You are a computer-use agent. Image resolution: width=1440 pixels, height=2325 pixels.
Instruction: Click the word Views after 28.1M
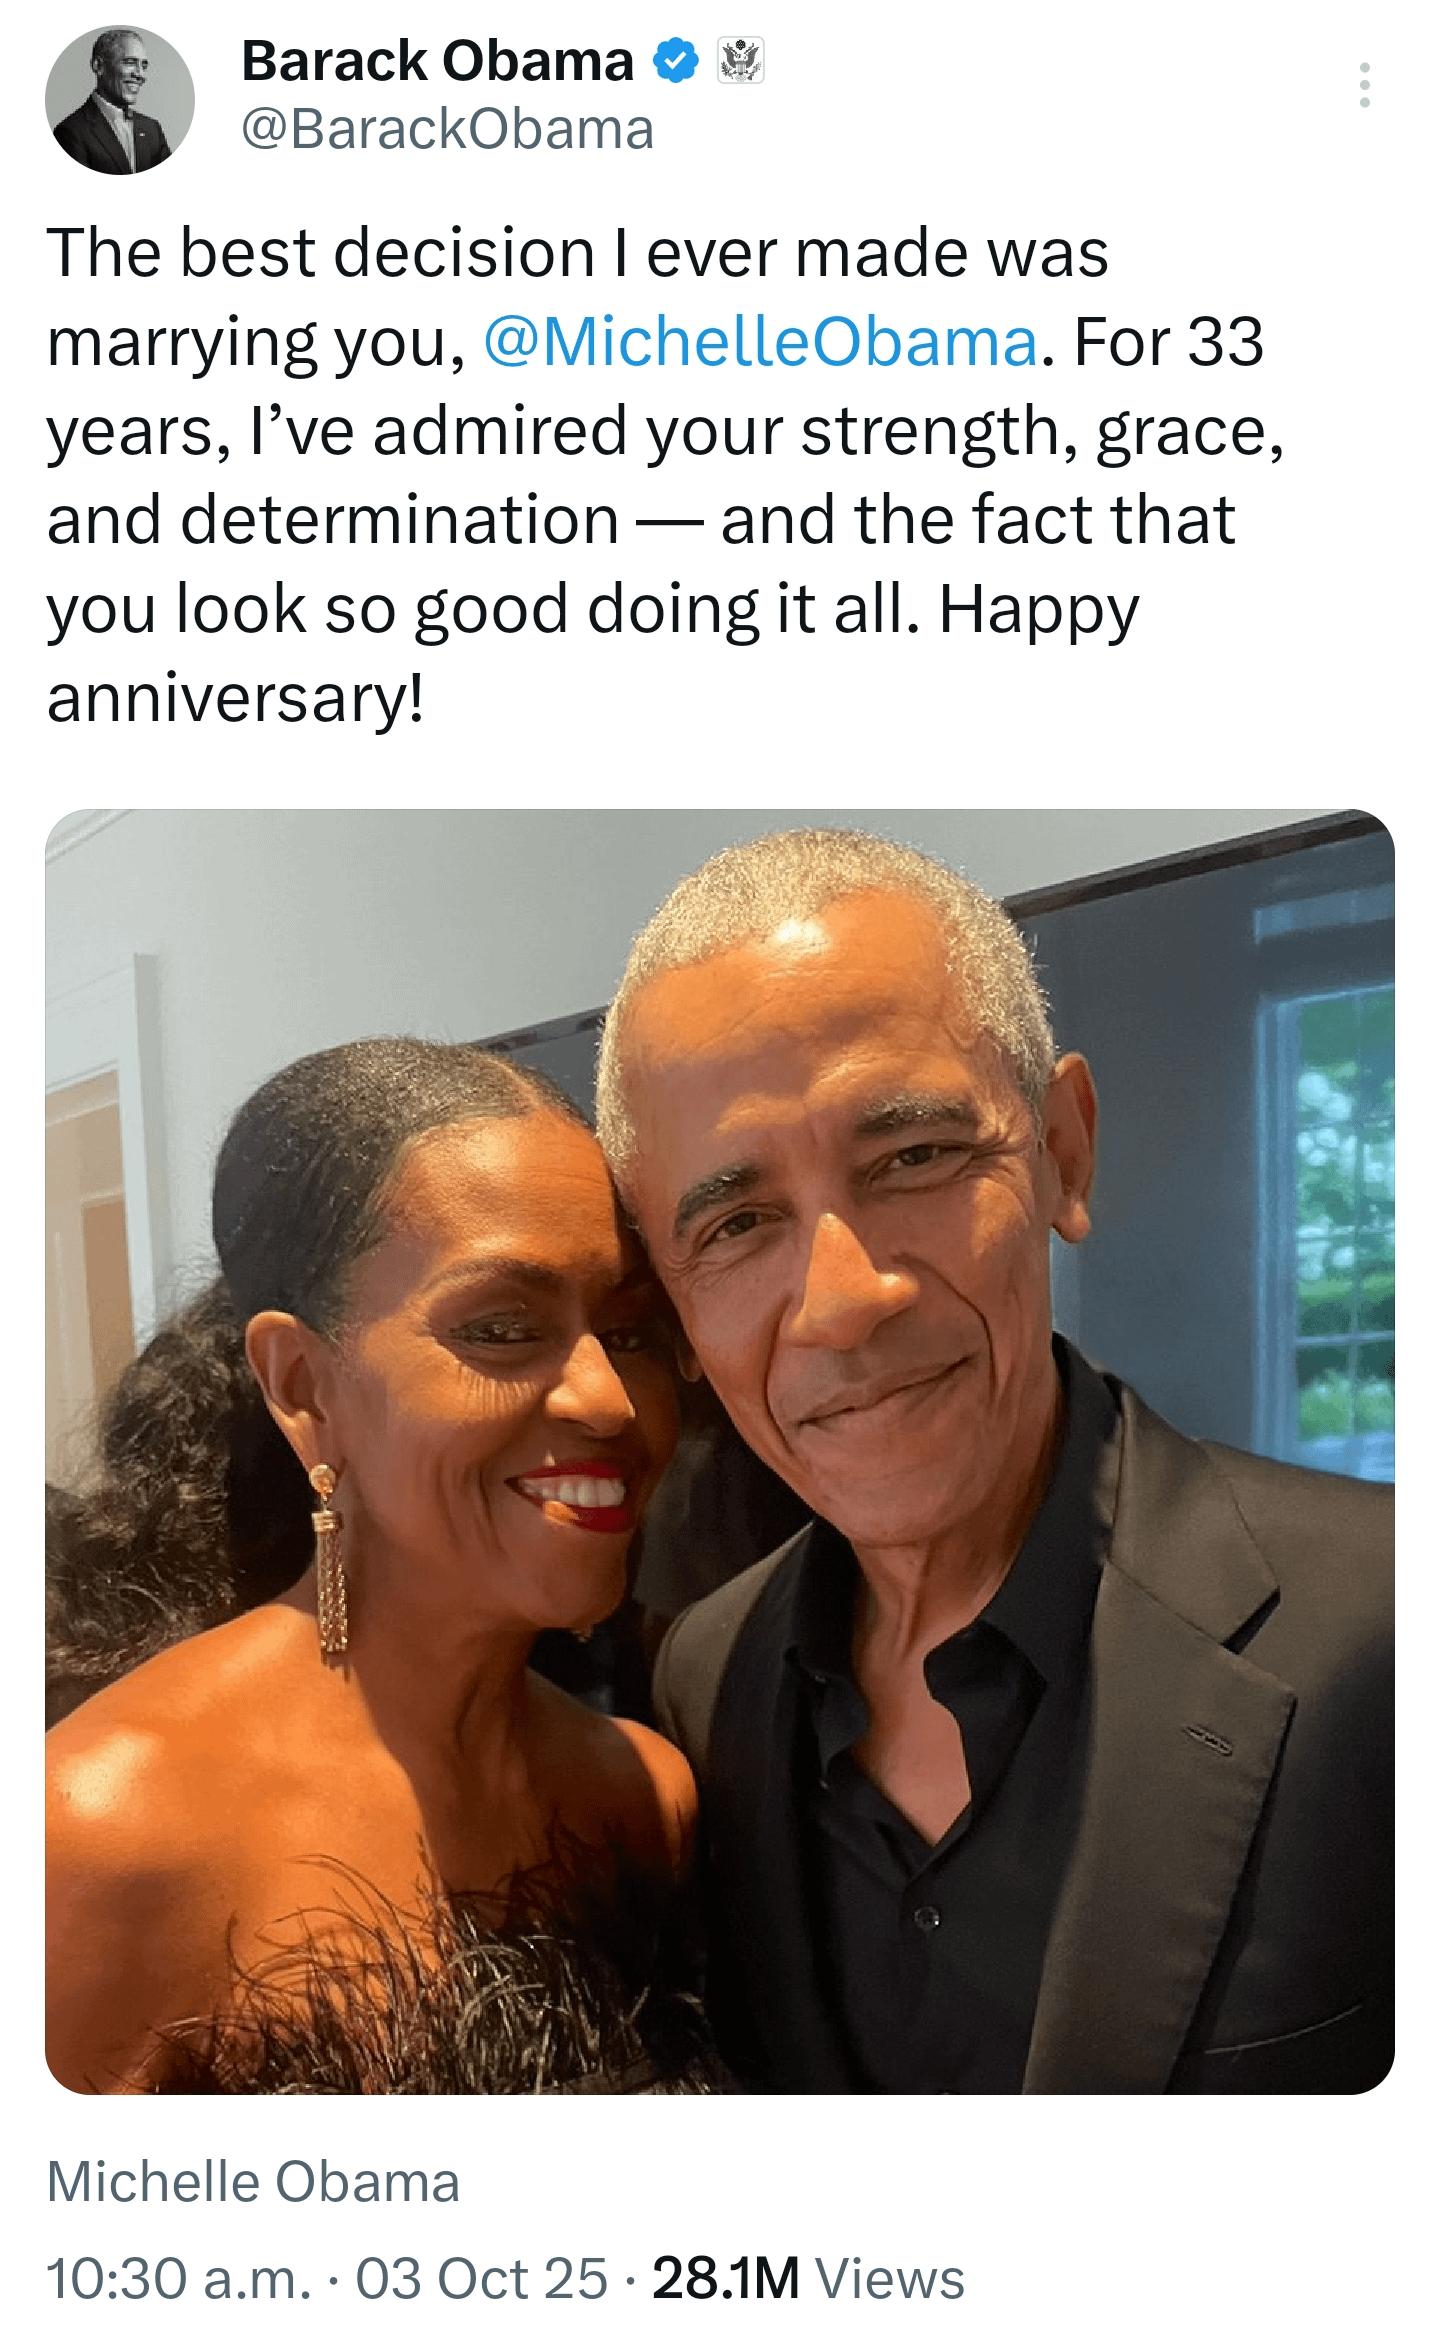[x=890, y=2279]
